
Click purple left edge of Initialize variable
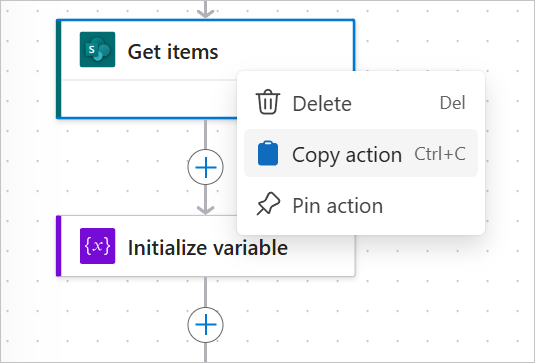click(x=59, y=246)
